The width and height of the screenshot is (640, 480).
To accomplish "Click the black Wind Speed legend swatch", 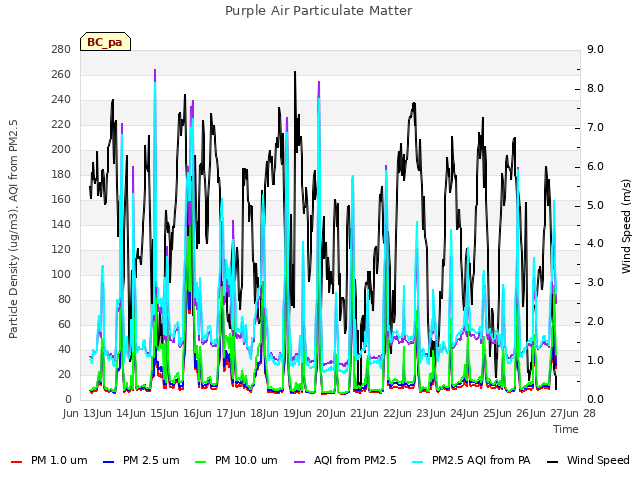I will pyautogui.click(x=552, y=461).
